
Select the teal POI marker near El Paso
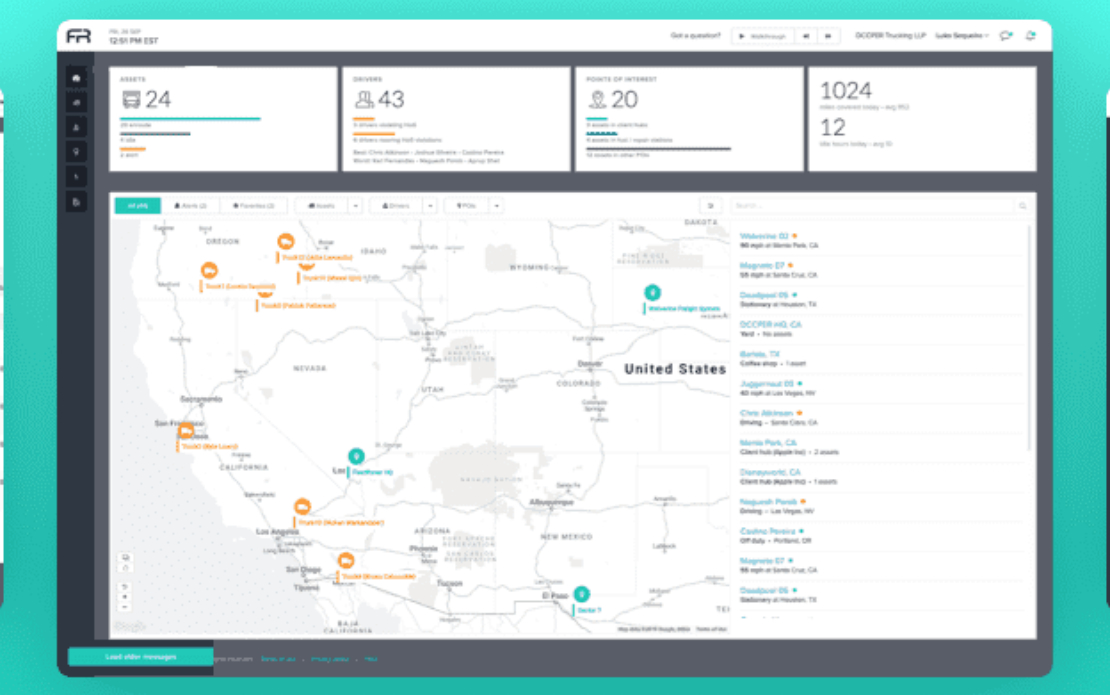[581, 594]
